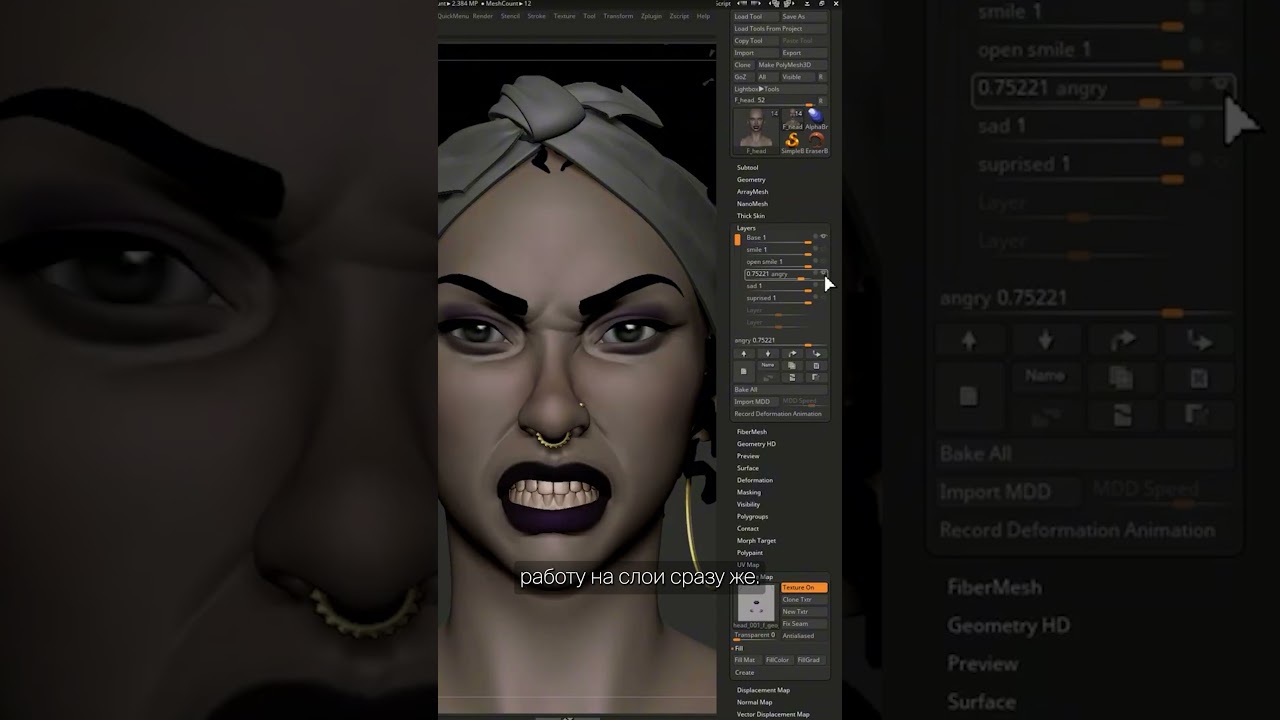Viewport: 1280px width, 720px height.
Task: Open the Stencil menu
Action: pos(510,16)
